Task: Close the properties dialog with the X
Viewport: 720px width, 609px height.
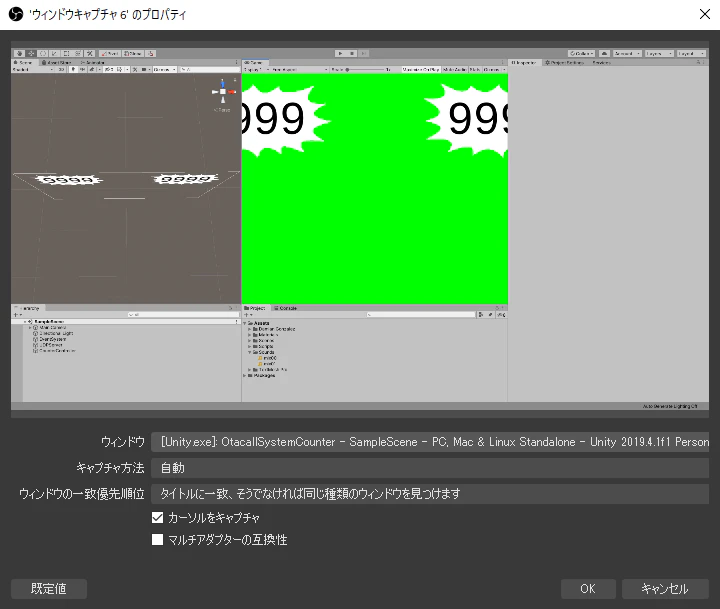Action: pyautogui.click(x=705, y=14)
